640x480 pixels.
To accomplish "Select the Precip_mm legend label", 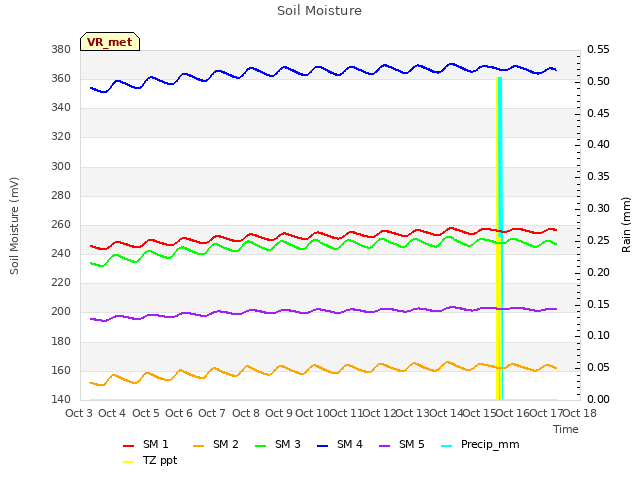I will [x=490, y=444].
